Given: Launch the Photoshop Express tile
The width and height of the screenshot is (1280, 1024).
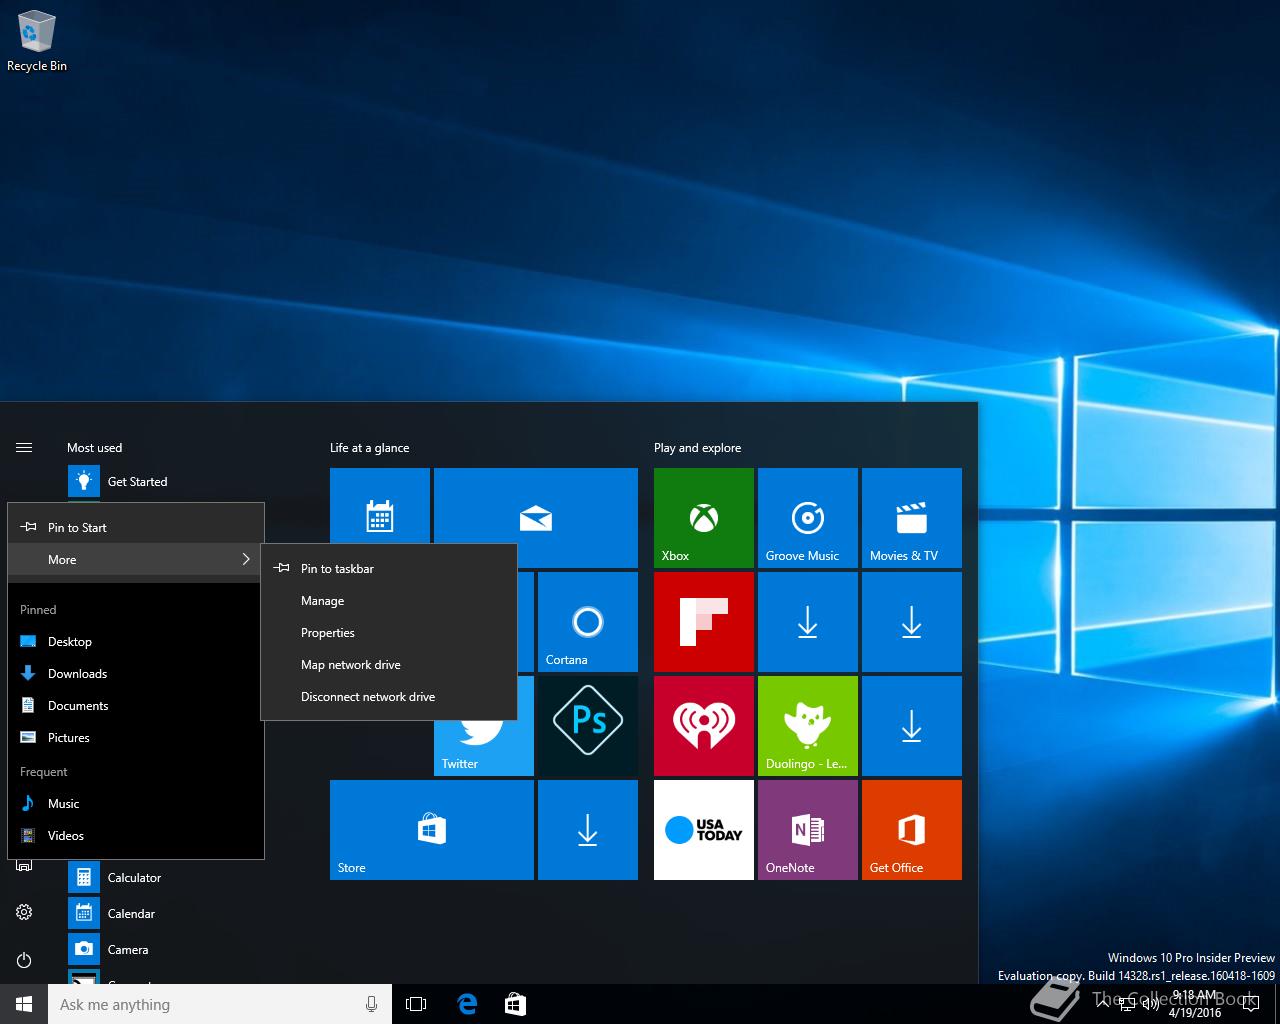Looking at the screenshot, I should pos(588,726).
